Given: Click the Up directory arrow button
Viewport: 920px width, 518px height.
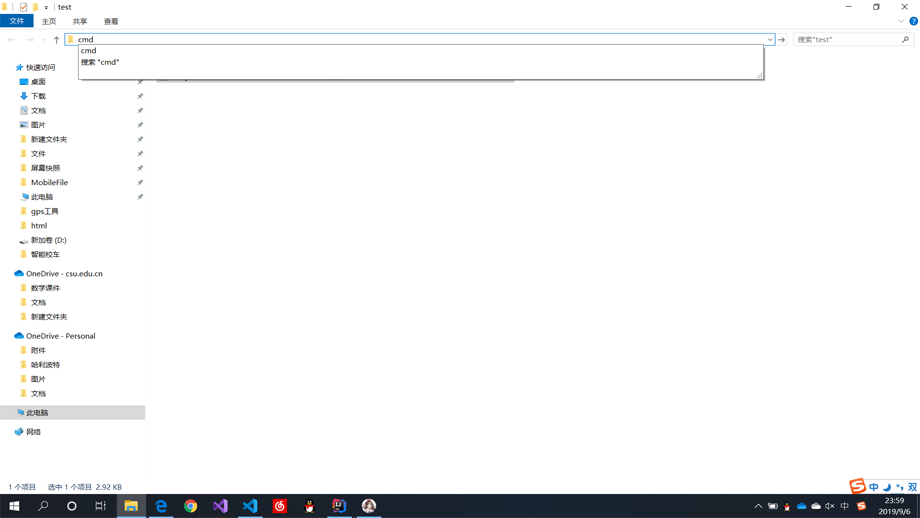Looking at the screenshot, I should pyautogui.click(x=56, y=40).
